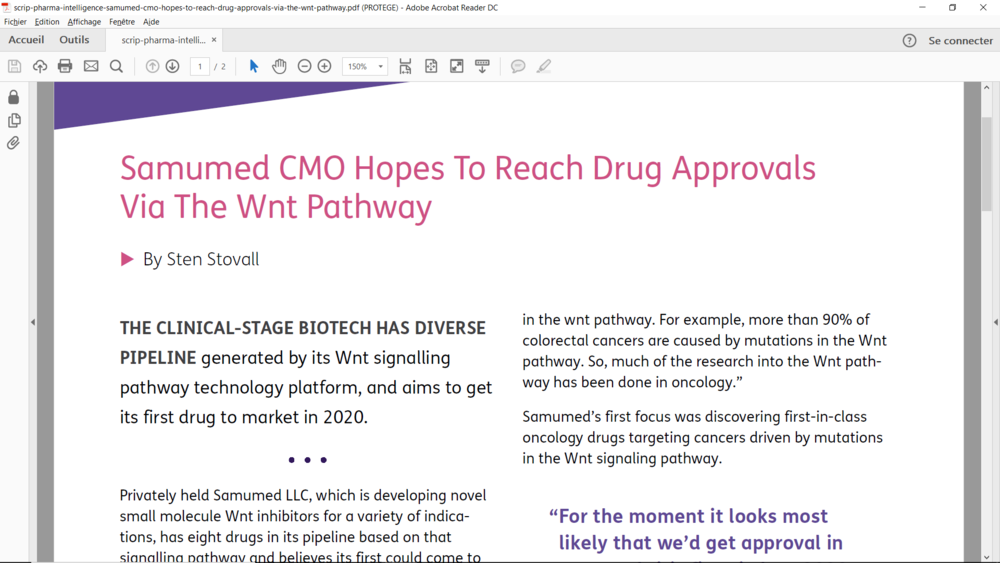Expand the right tools pane arrow
Image resolution: width=1000 pixels, height=563 pixels.
point(995,322)
